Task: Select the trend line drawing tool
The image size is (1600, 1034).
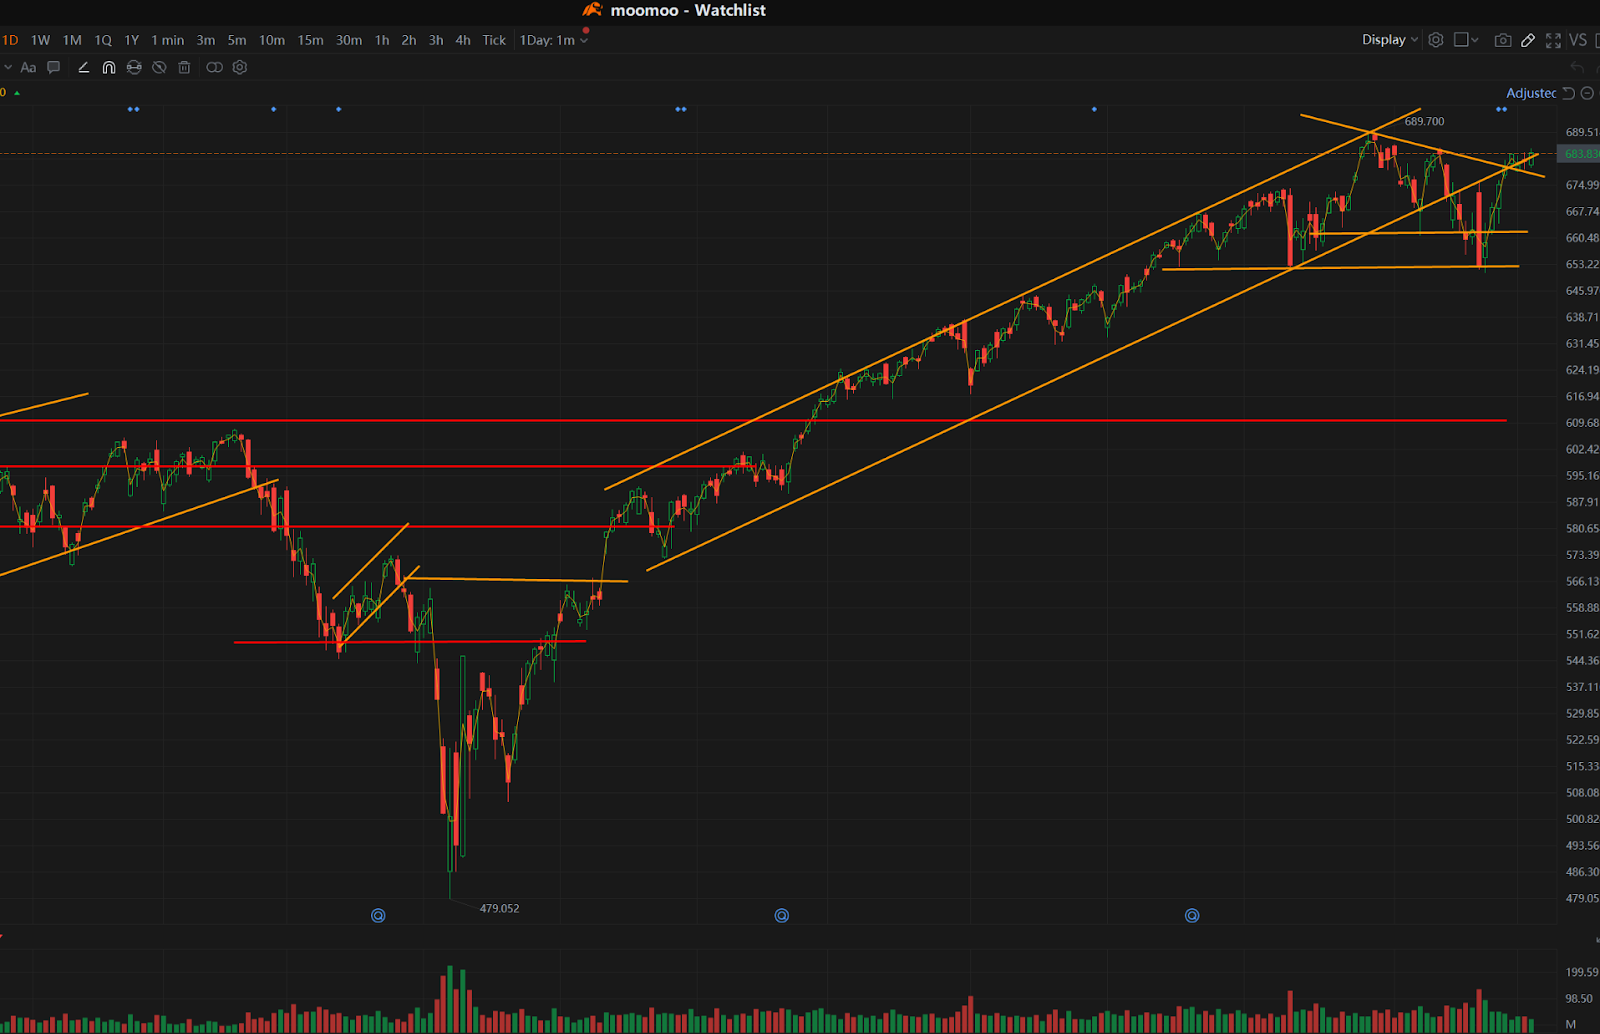Action: coord(83,68)
